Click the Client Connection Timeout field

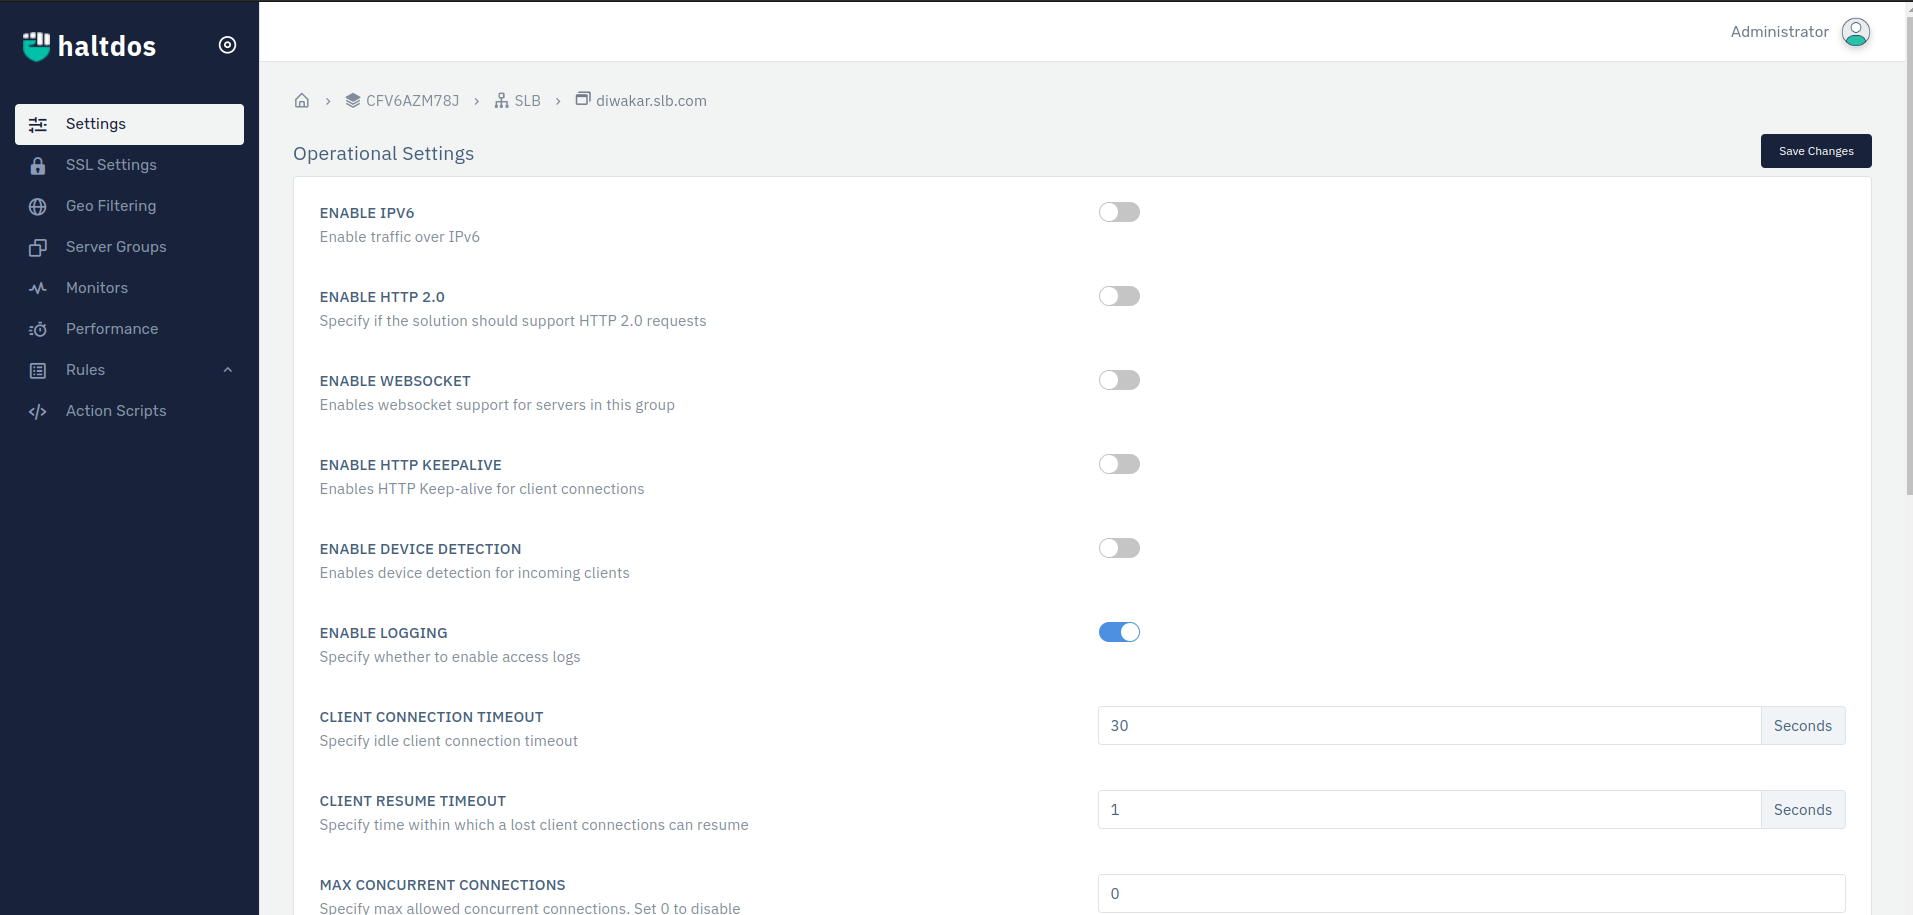tap(1428, 726)
